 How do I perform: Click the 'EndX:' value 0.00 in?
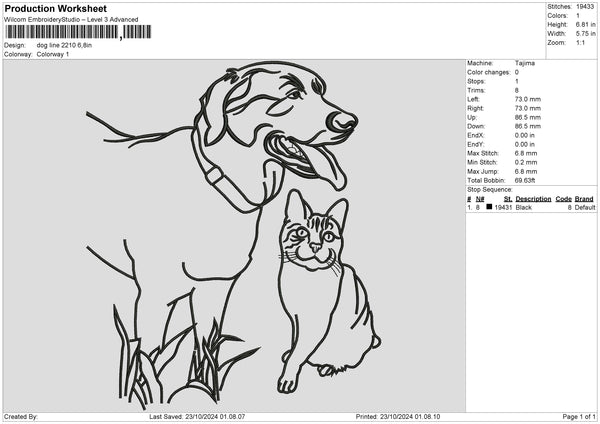[x=525, y=135]
